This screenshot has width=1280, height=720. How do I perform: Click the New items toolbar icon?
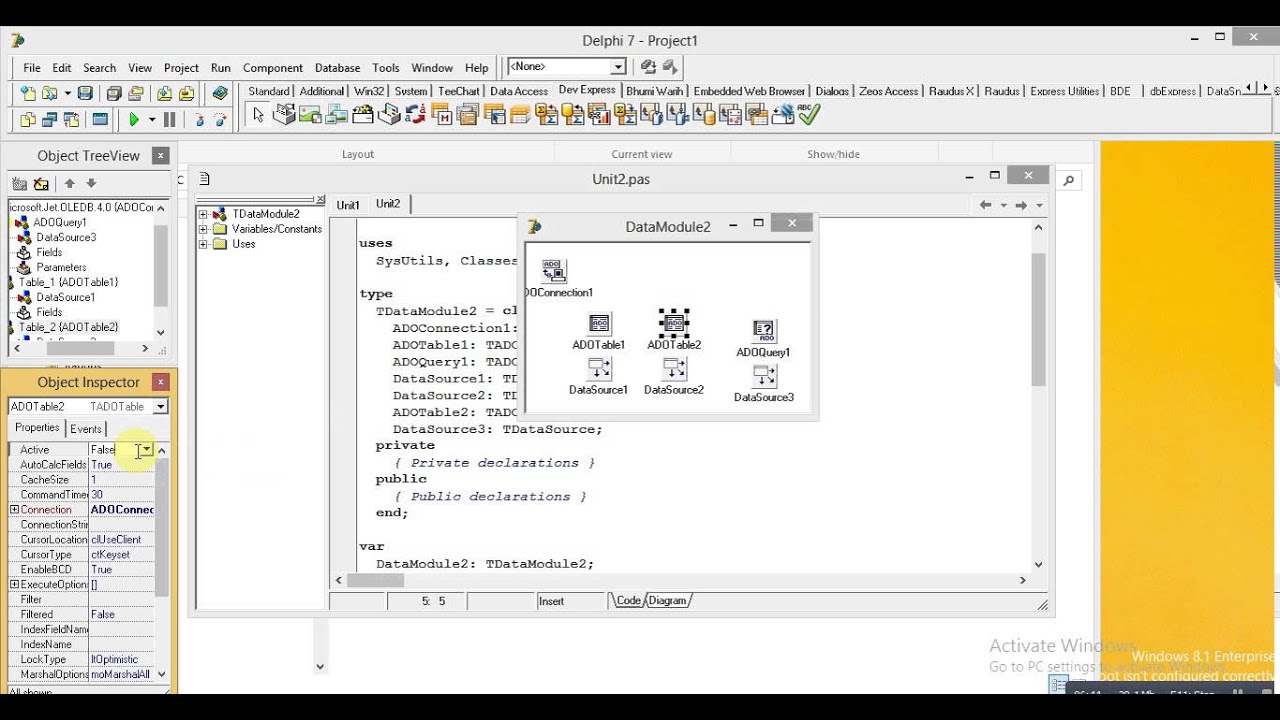(28, 93)
